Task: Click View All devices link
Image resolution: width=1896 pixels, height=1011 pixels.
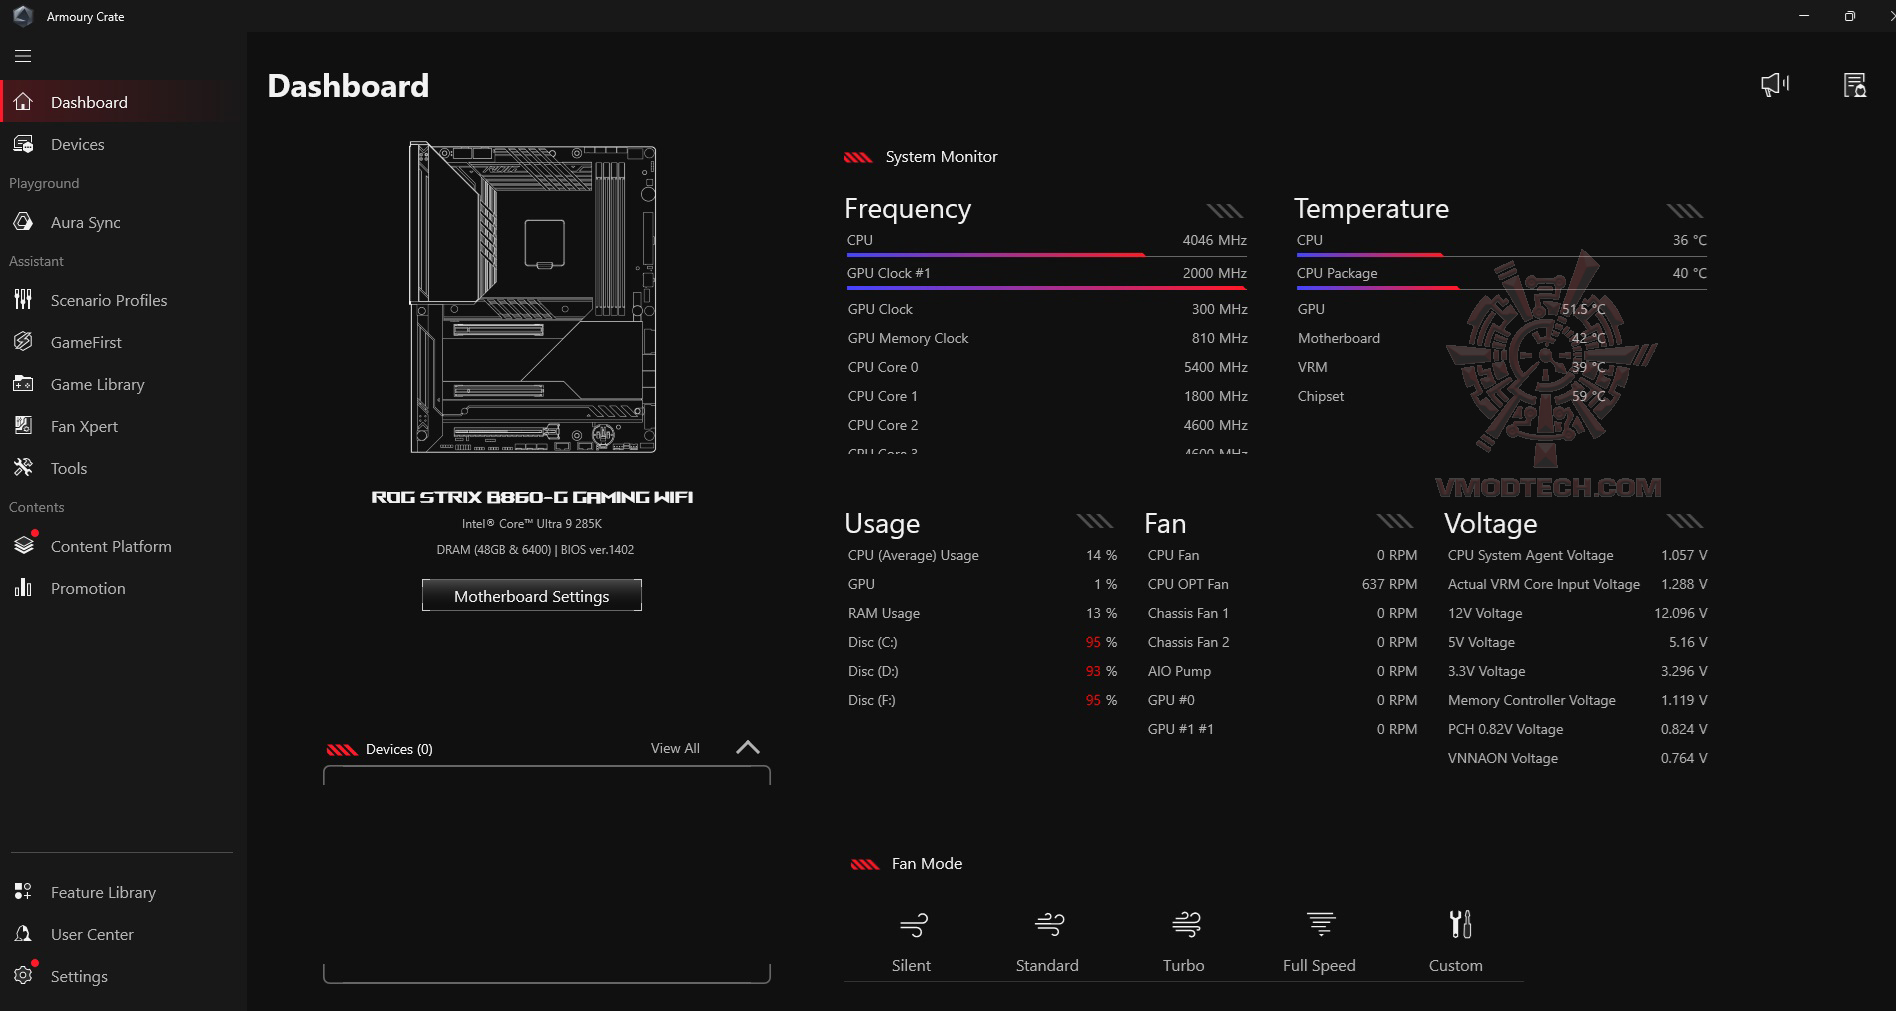Action: (675, 748)
